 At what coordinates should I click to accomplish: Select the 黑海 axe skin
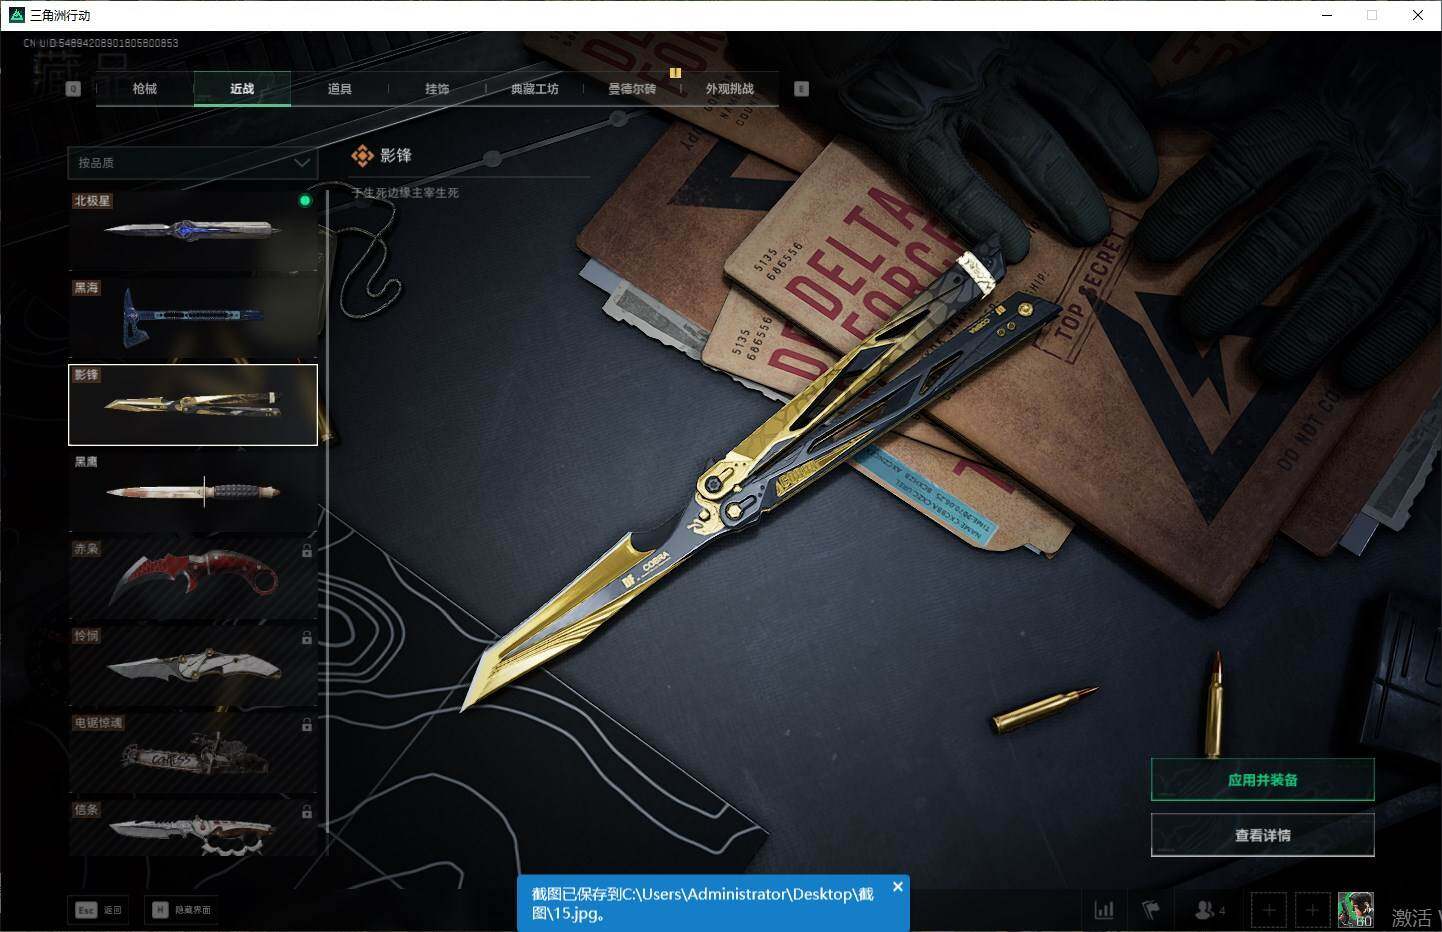point(193,318)
